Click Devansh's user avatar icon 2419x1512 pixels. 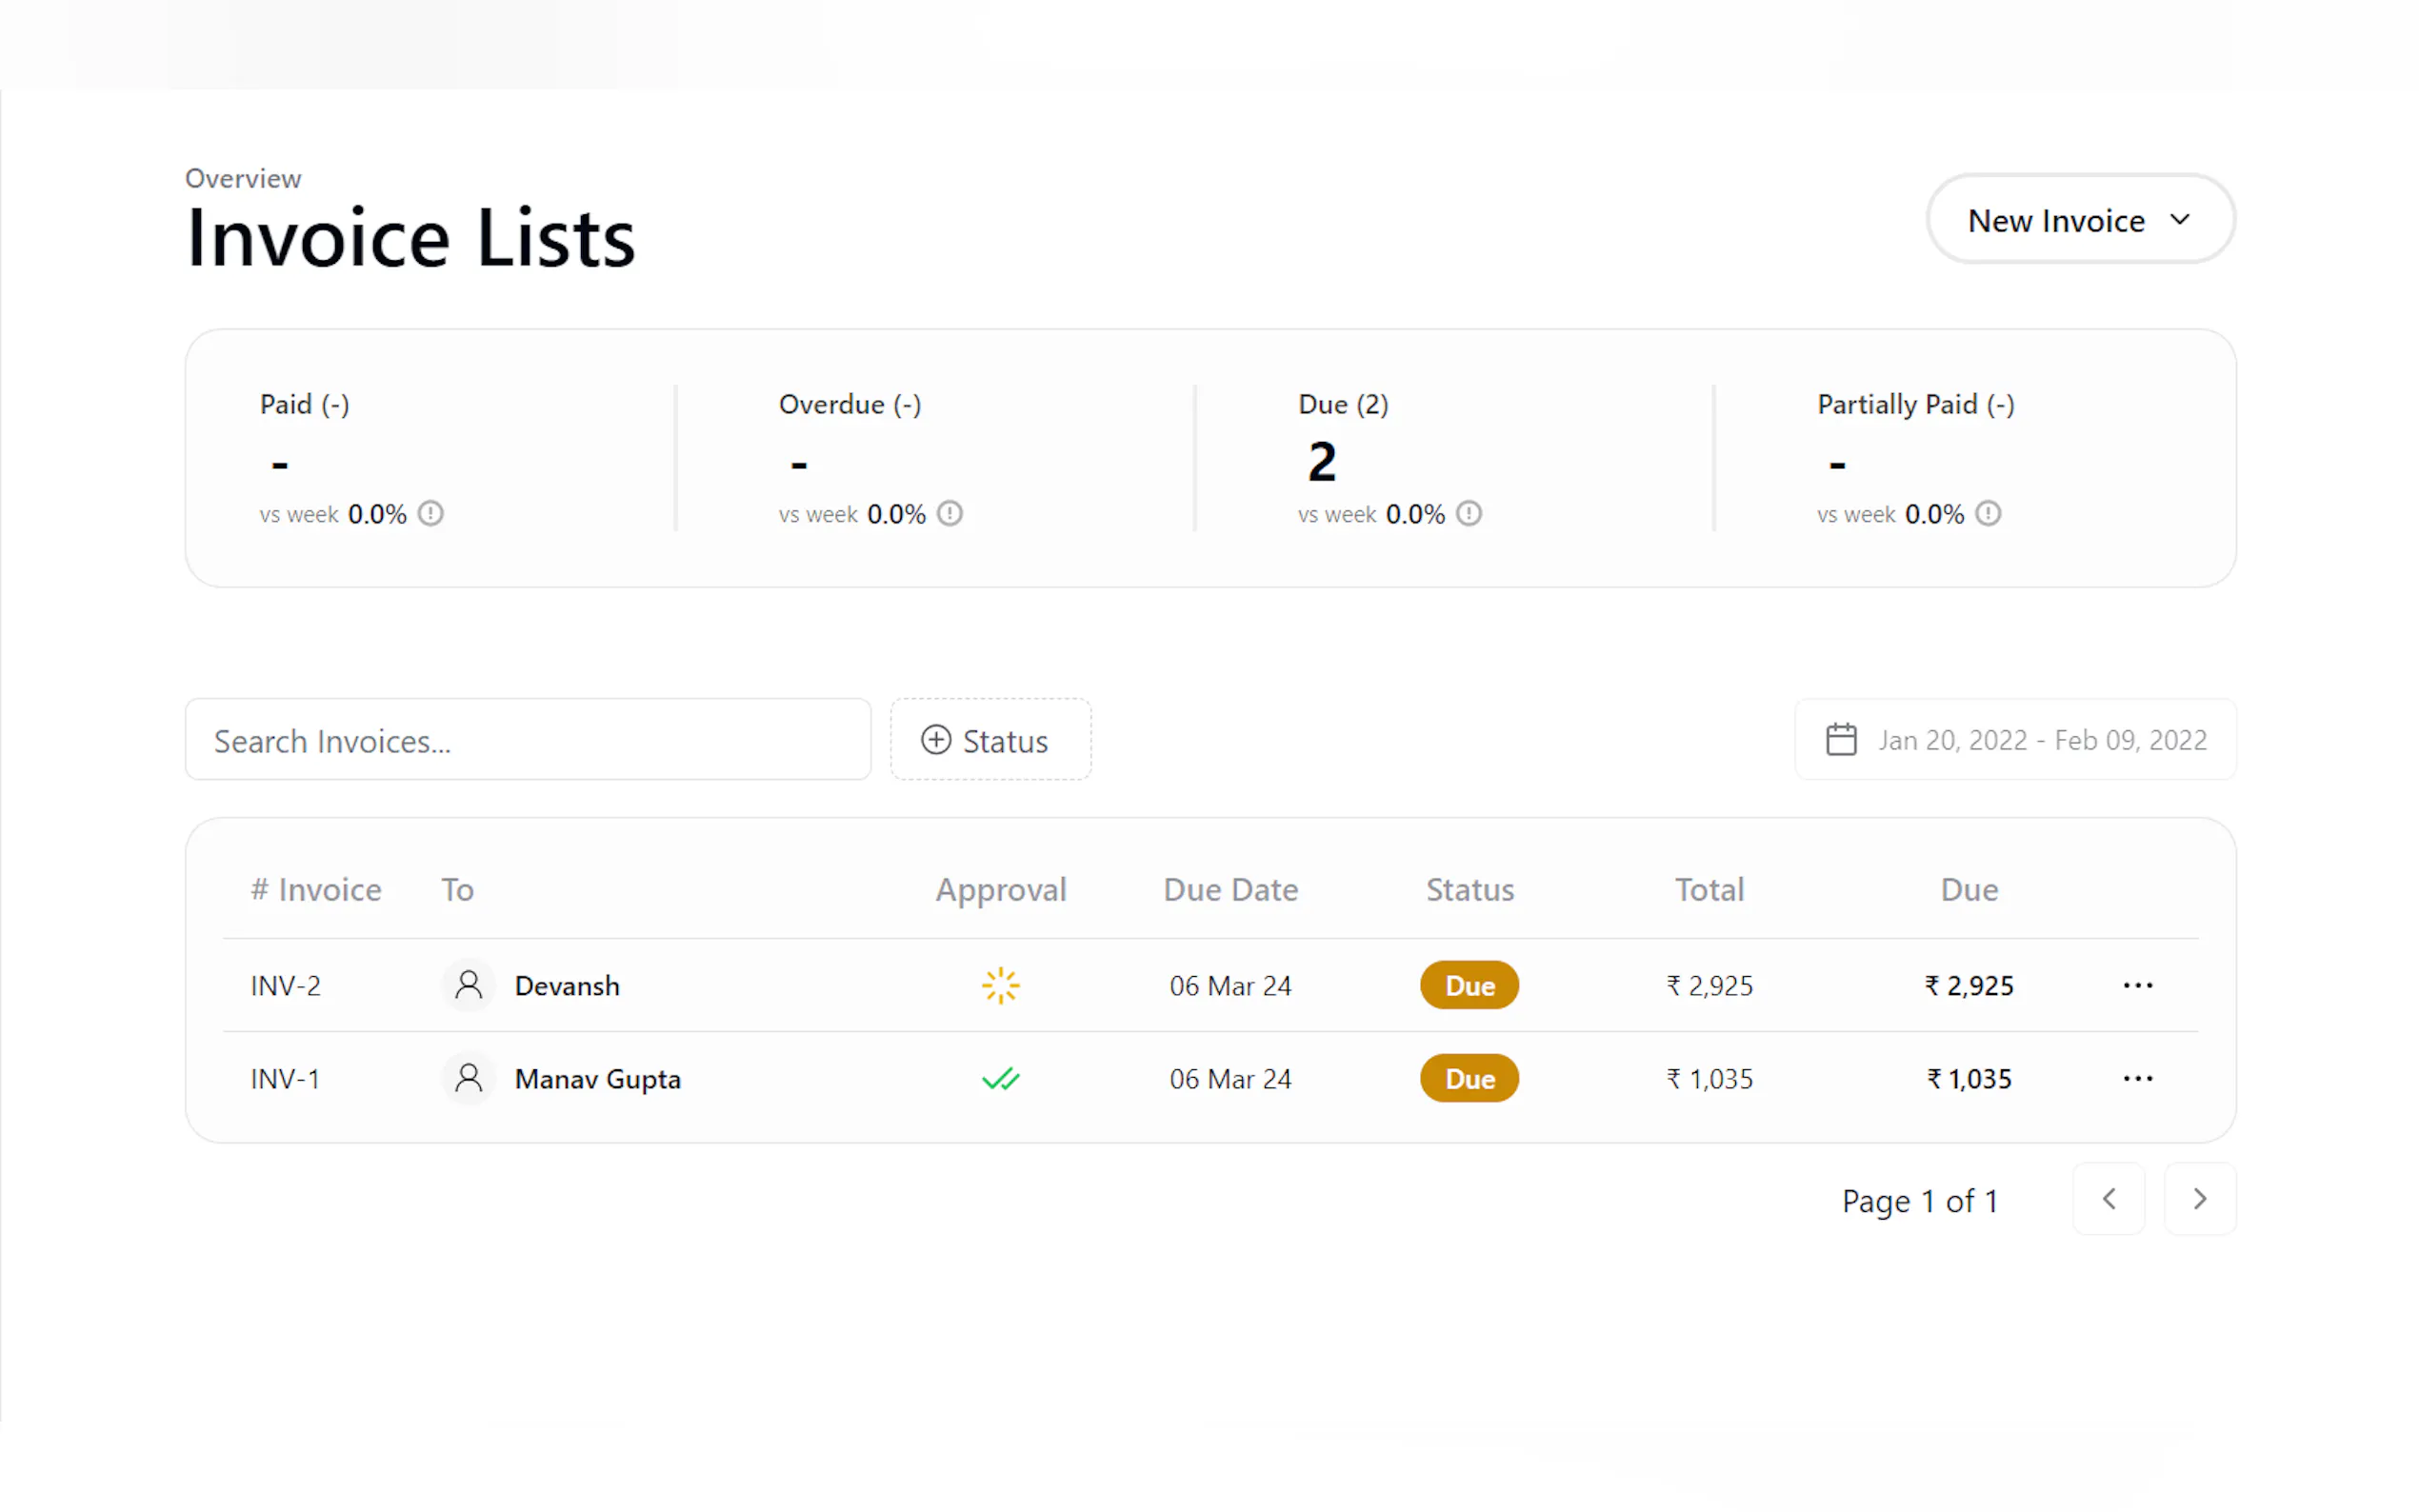coord(468,986)
